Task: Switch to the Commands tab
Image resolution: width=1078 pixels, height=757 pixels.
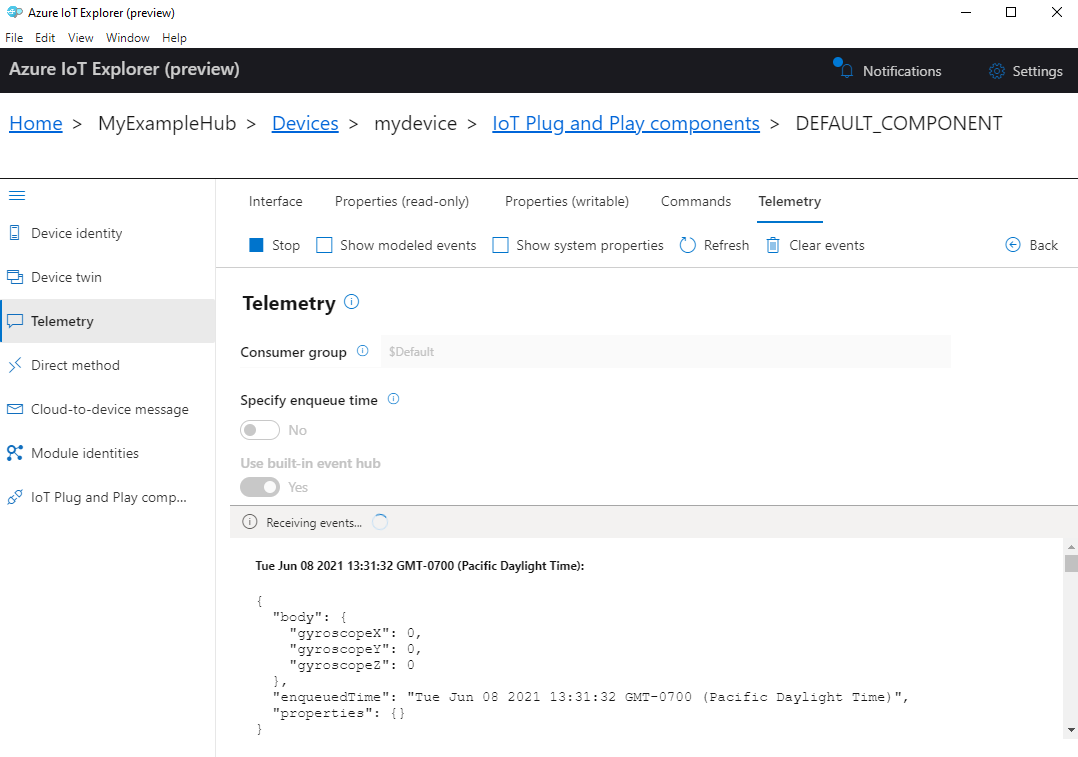Action: 695,201
